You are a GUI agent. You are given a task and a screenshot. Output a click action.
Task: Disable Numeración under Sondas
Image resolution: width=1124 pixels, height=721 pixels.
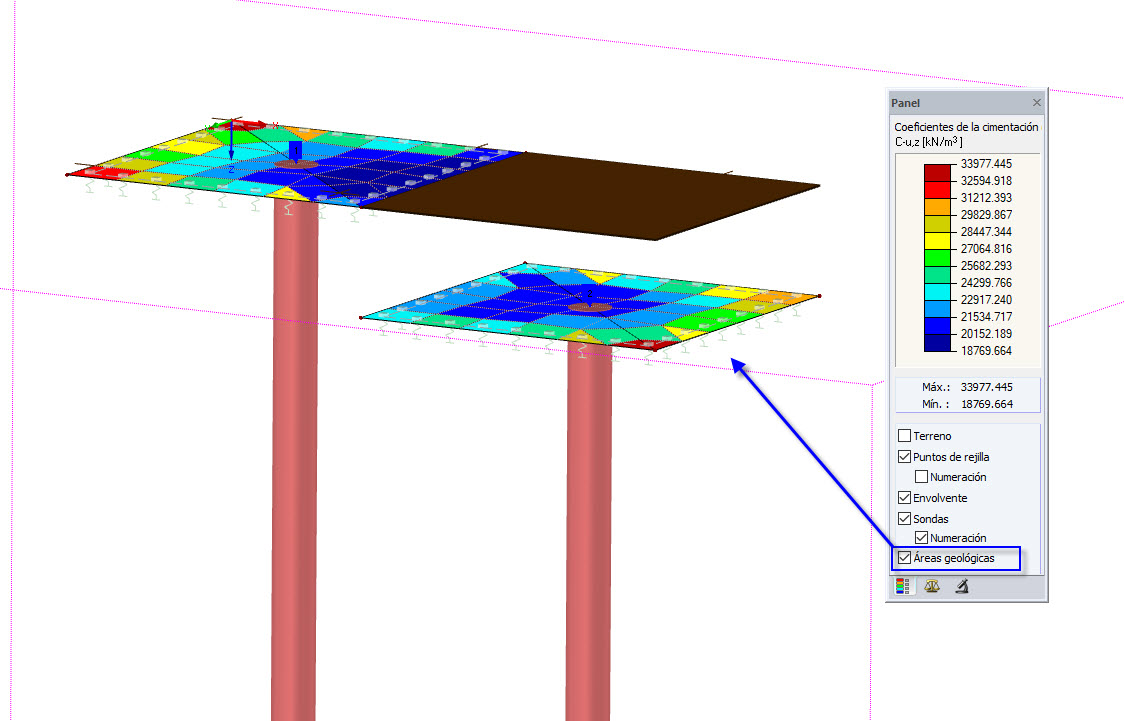(922, 538)
